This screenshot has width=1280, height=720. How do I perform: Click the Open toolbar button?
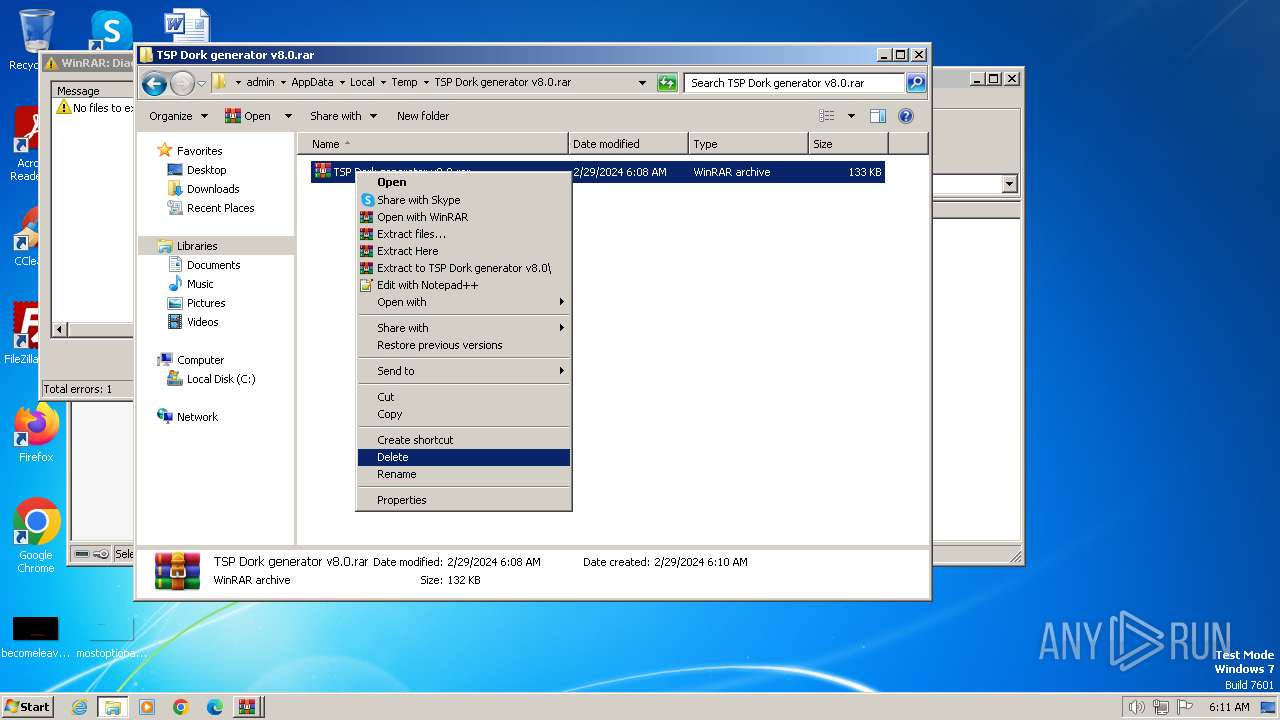pyautogui.click(x=248, y=116)
